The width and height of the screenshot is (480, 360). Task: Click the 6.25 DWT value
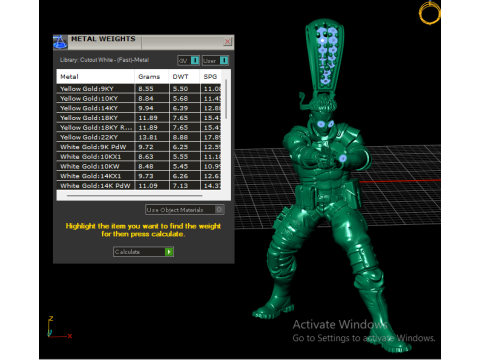[180, 147]
